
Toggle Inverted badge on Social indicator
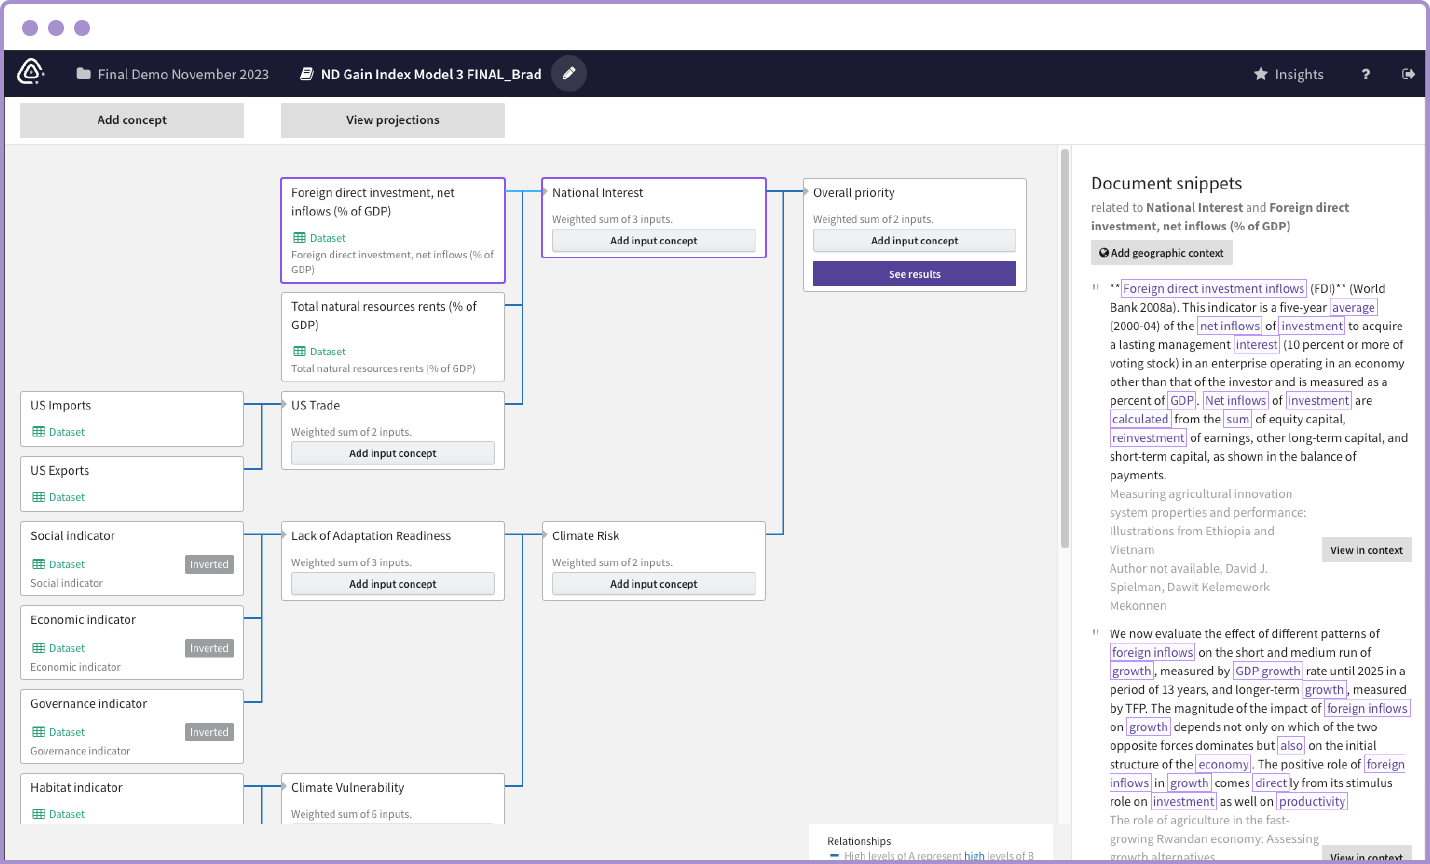click(x=209, y=564)
